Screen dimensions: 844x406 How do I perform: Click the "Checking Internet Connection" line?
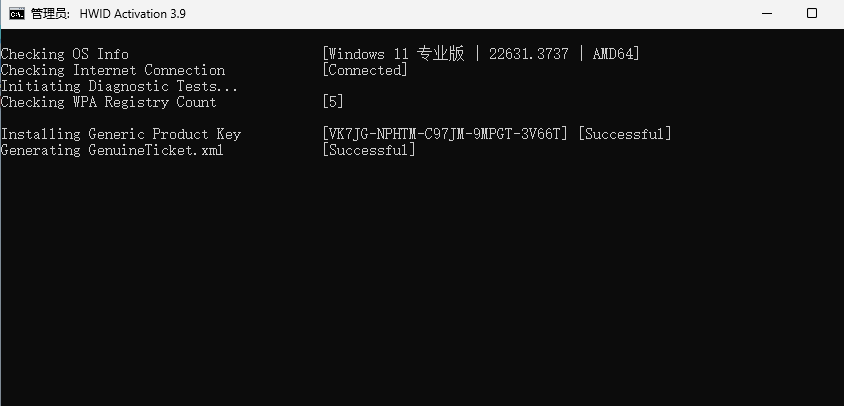click(113, 70)
